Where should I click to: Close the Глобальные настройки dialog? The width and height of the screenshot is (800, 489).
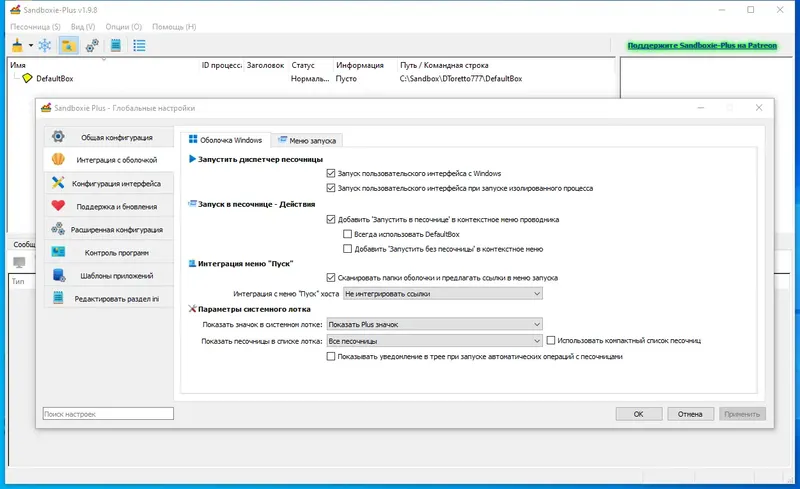point(759,108)
